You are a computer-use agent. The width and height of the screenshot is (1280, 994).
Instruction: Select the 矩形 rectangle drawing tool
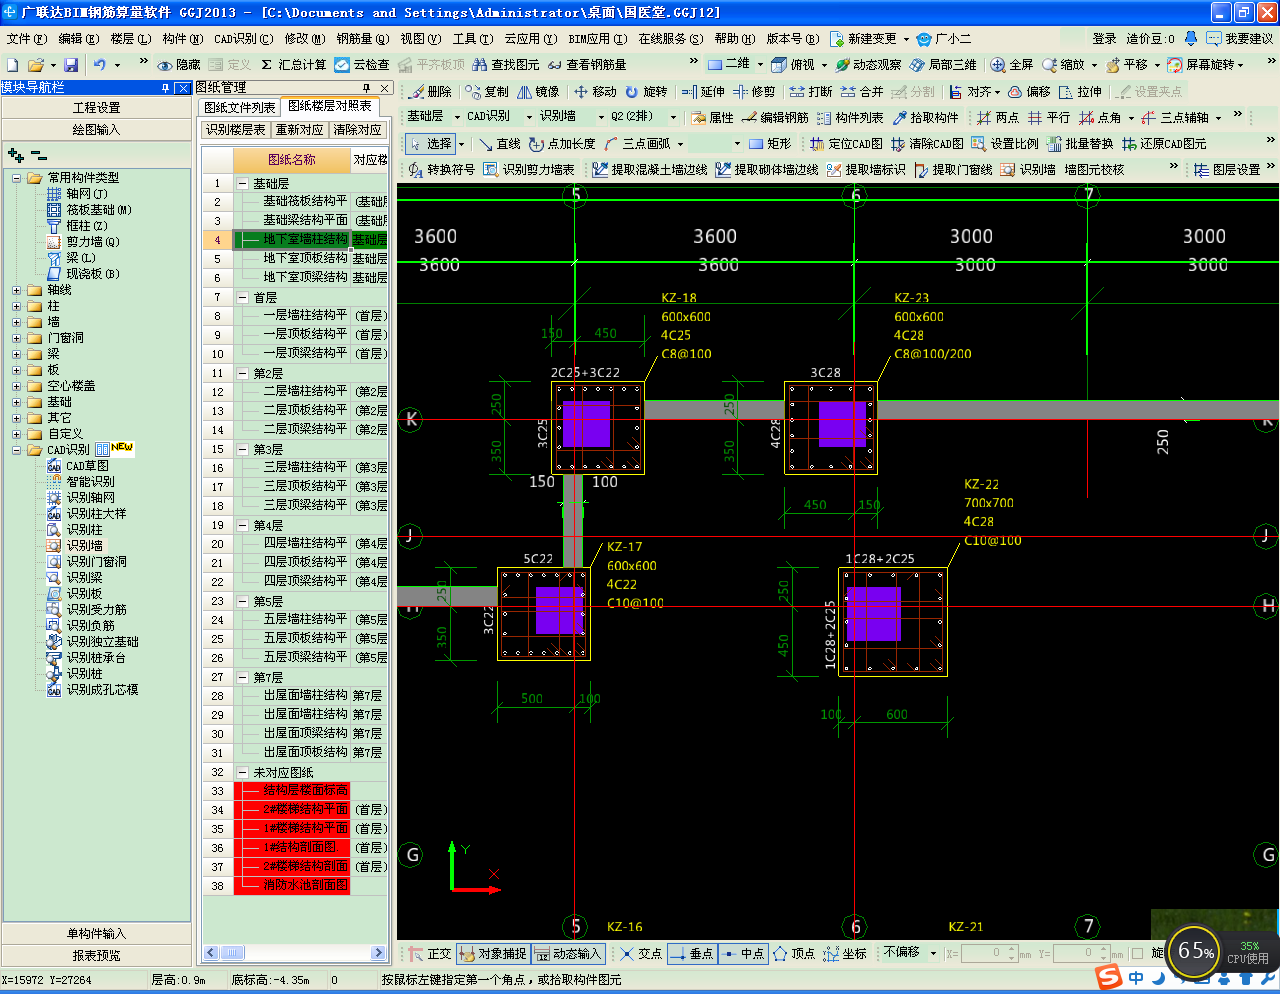pos(770,144)
